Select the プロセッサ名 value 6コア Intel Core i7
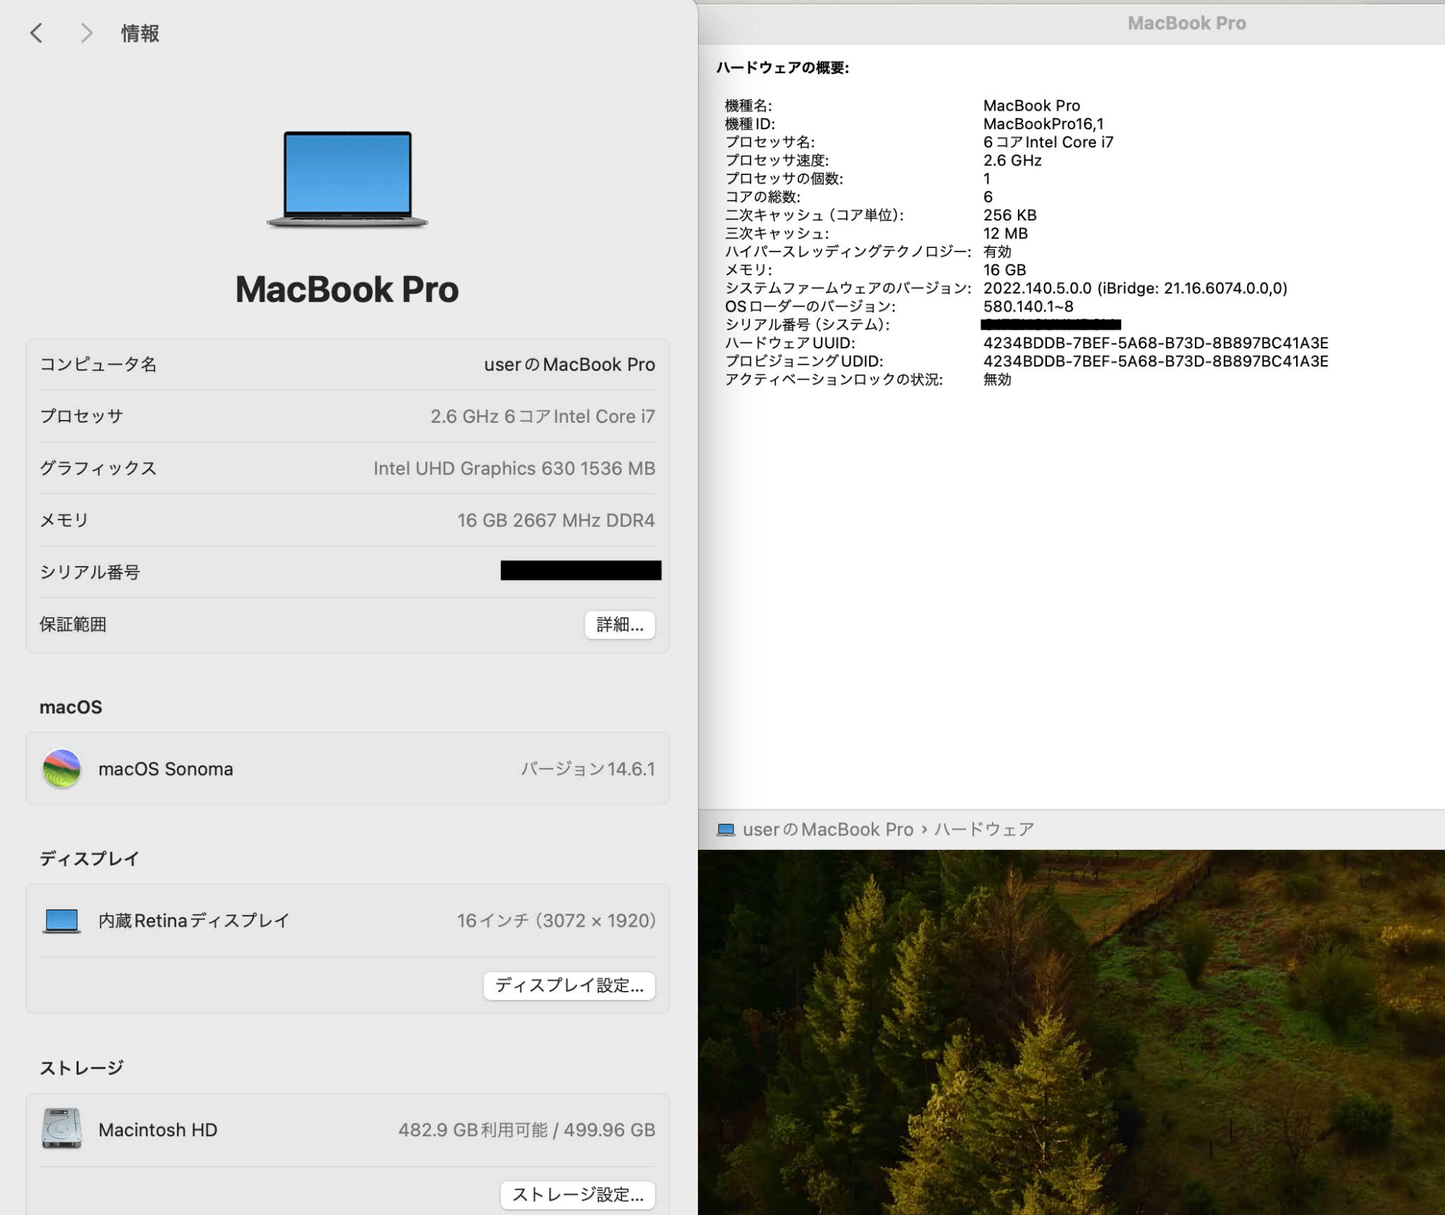 1048,142
